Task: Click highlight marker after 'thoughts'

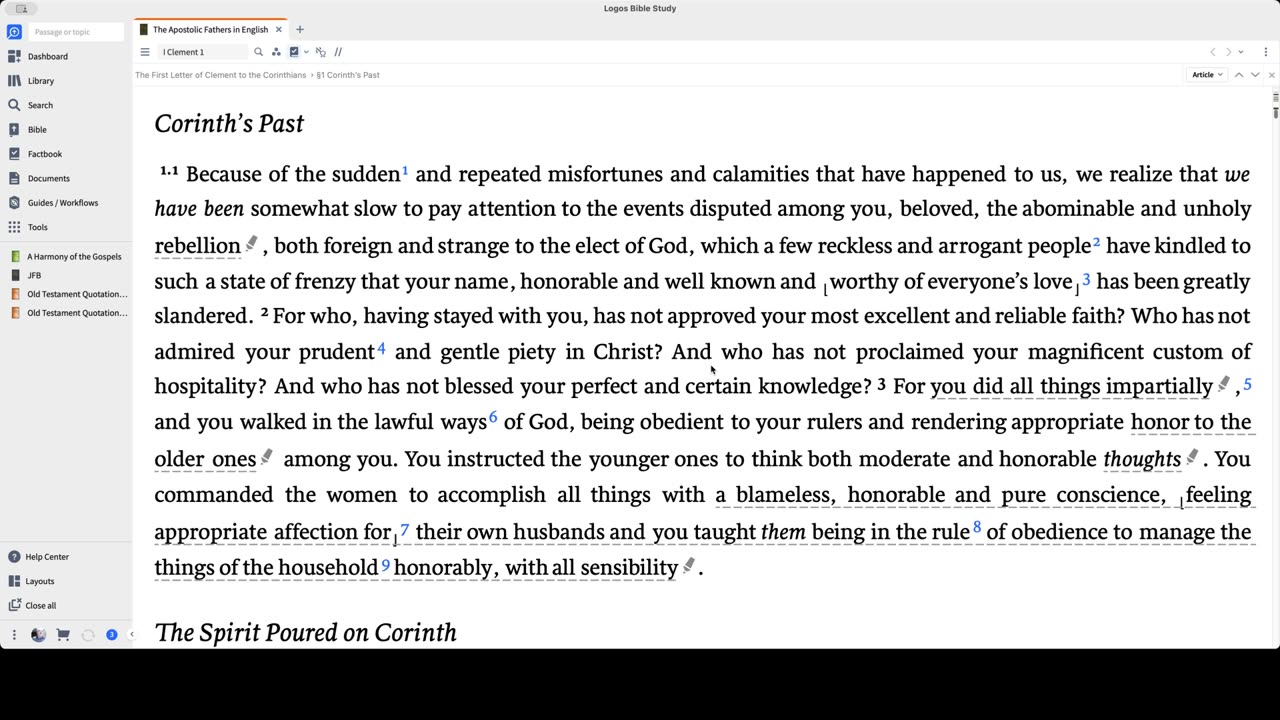Action: [1192, 457]
